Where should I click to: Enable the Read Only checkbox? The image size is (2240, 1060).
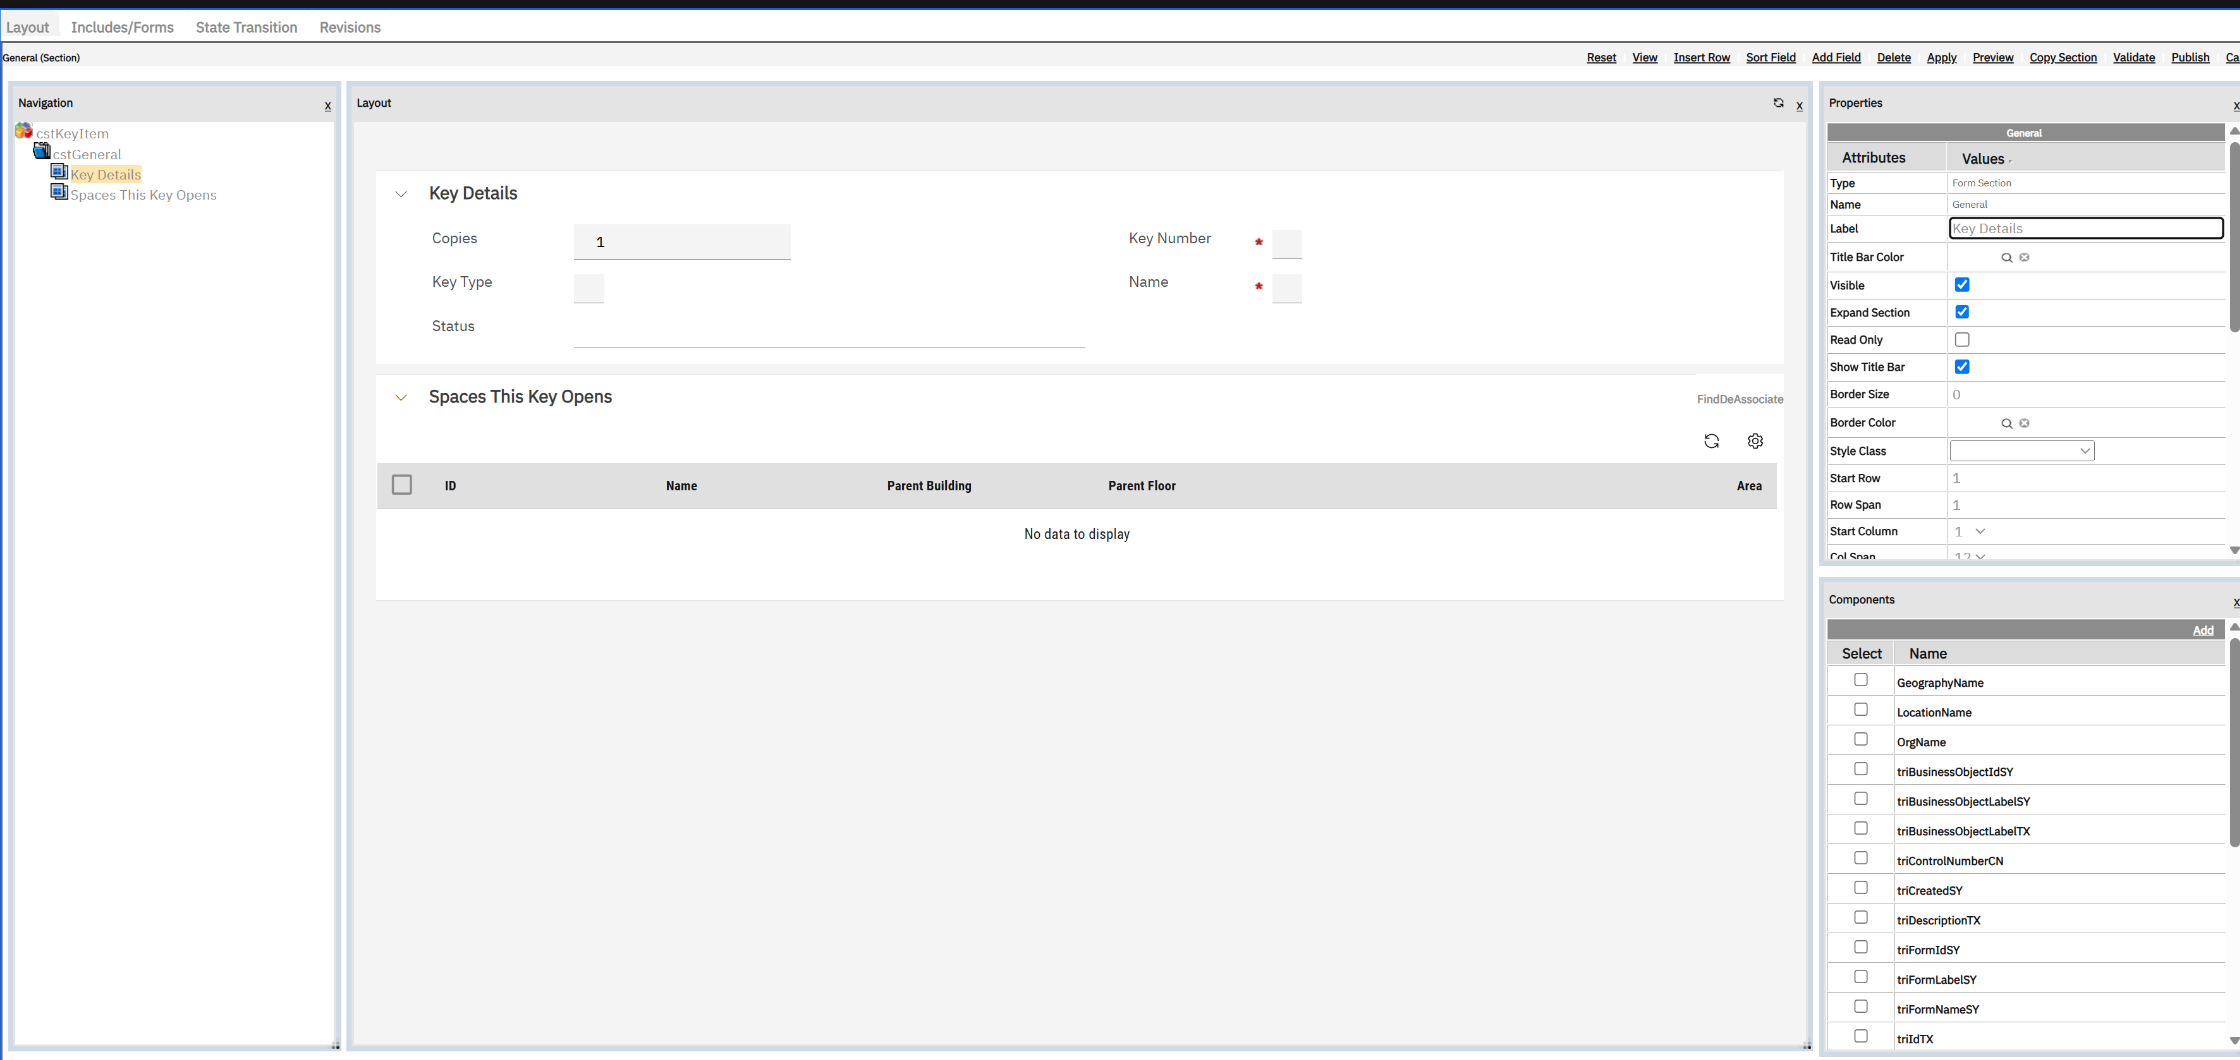coord(1962,340)
